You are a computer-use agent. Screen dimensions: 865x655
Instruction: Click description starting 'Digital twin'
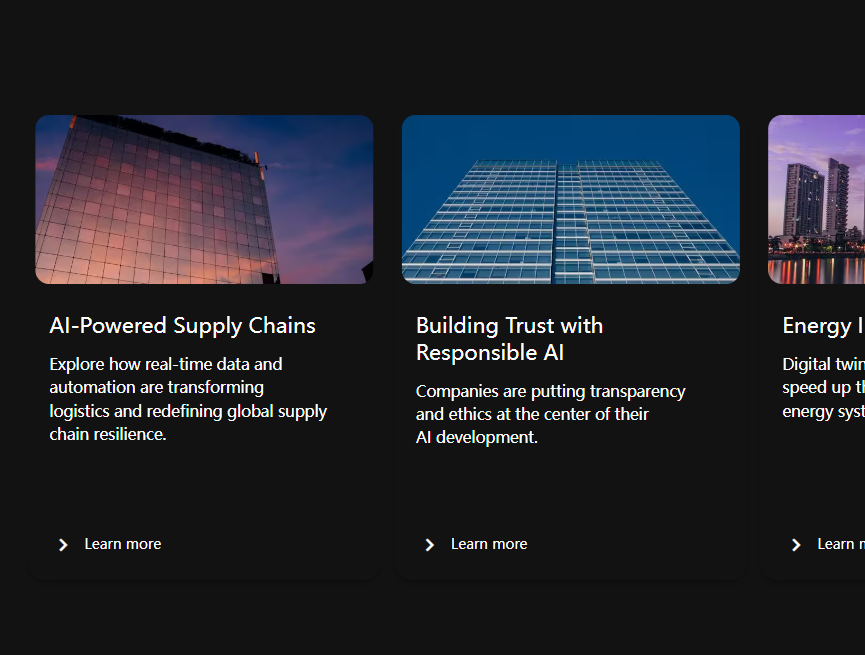[824, 387]
